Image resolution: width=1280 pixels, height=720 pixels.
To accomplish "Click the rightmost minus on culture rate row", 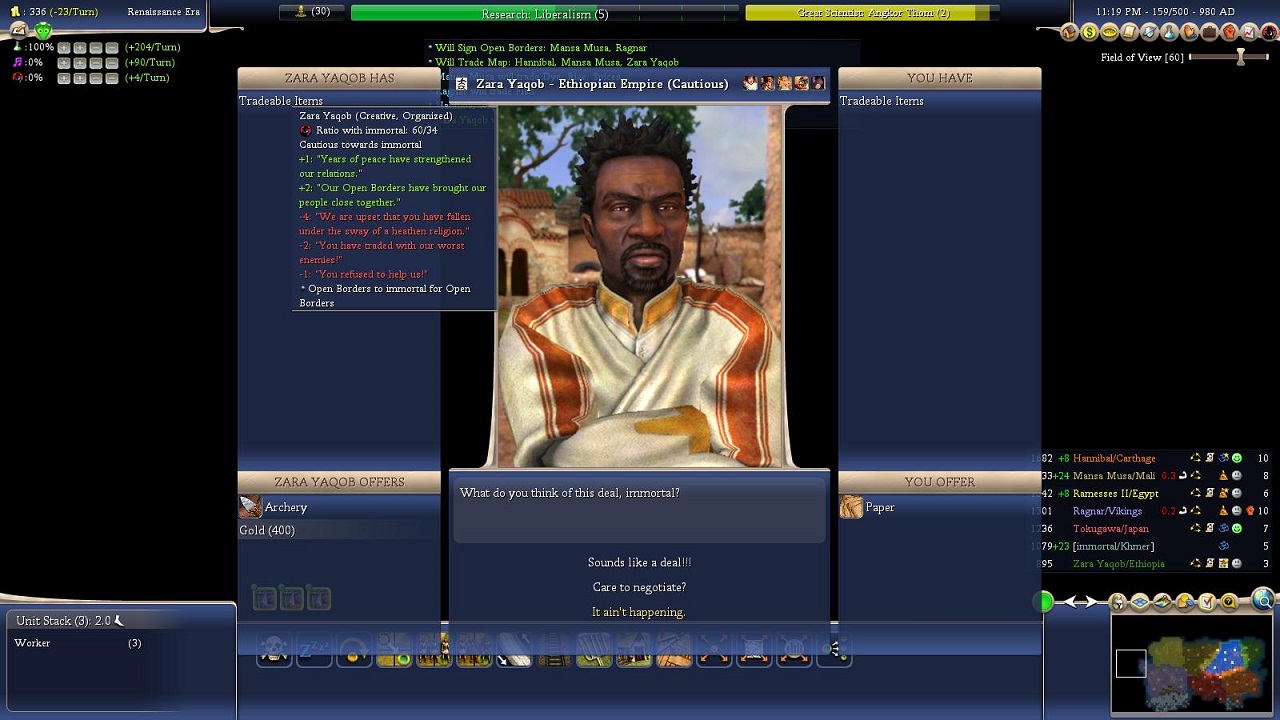I will [x=111, y=63].
